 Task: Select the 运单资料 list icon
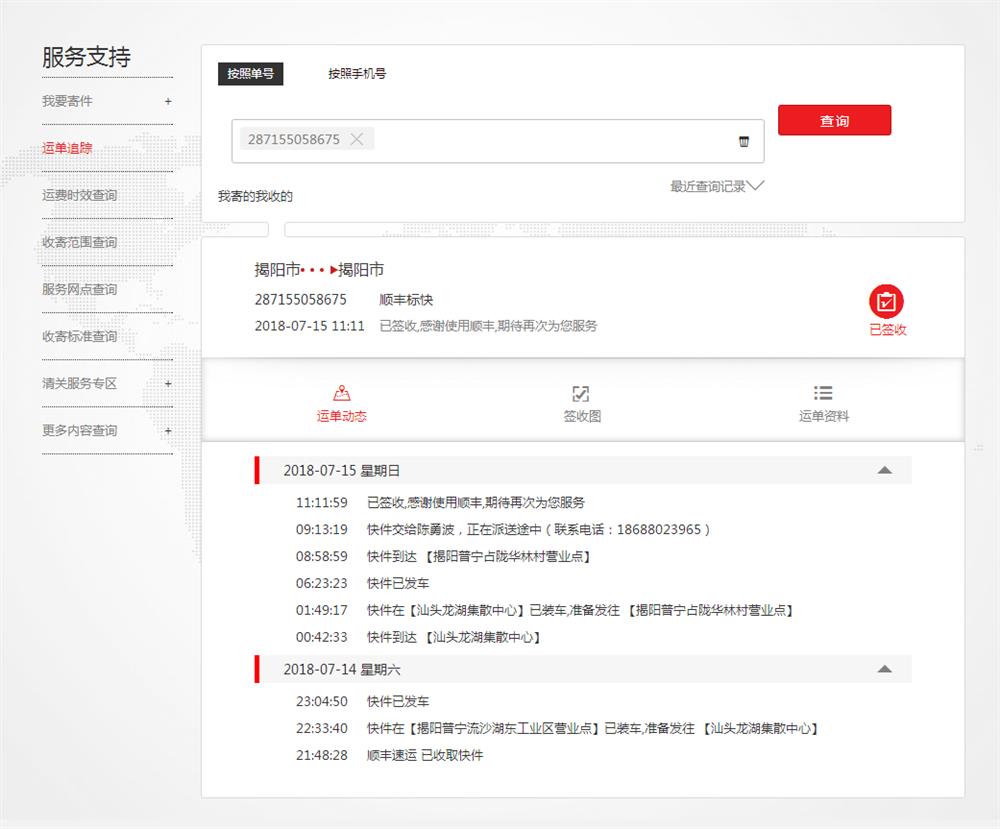pyautogui.click(x=823, y=393)
